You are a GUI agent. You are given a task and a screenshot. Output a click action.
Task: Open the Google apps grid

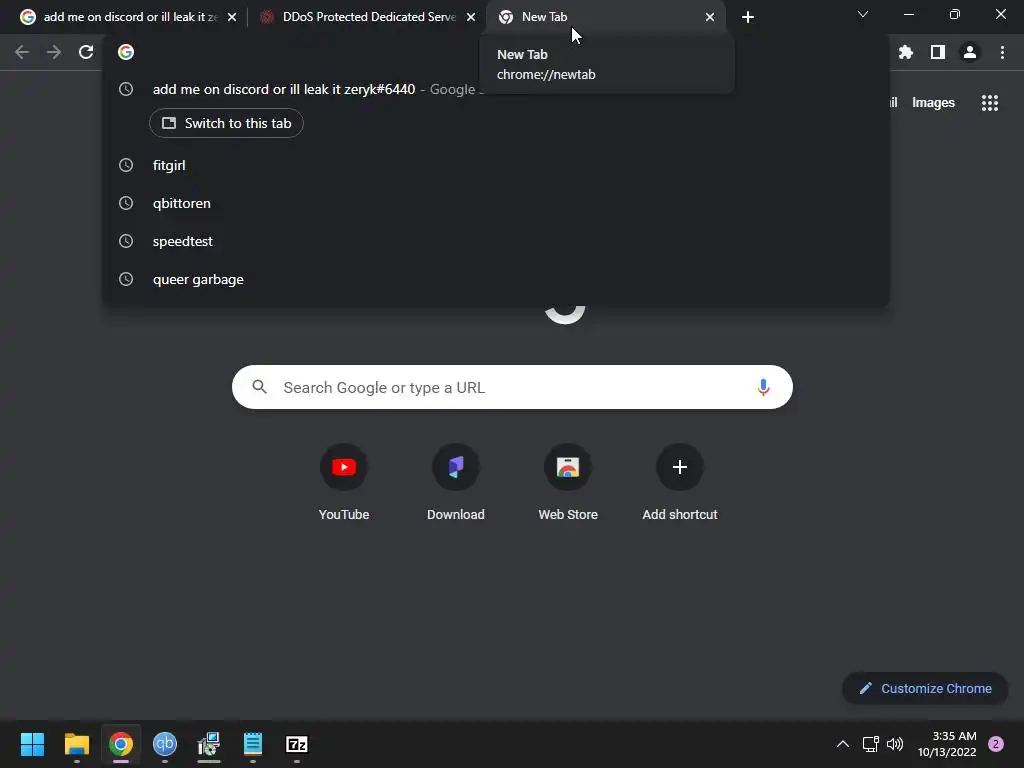[989, 103]
